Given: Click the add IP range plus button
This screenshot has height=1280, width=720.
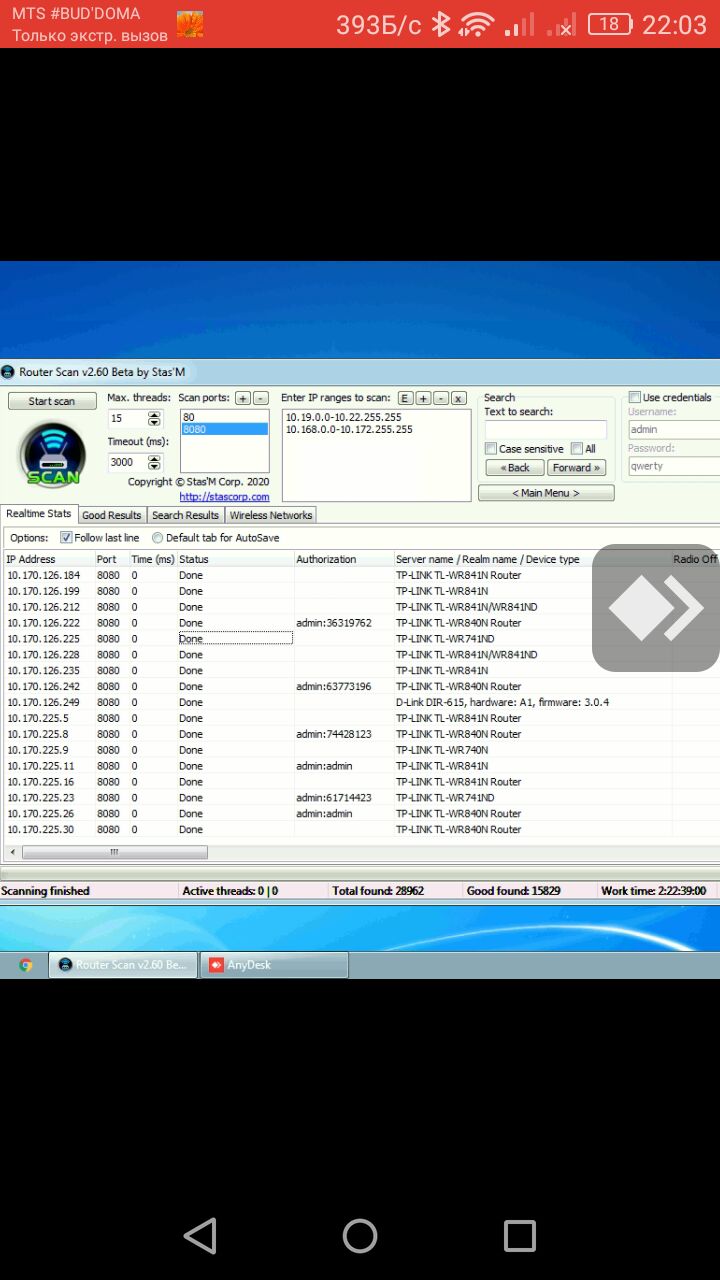Looking at the screenshot, I should tap(423, 398).
